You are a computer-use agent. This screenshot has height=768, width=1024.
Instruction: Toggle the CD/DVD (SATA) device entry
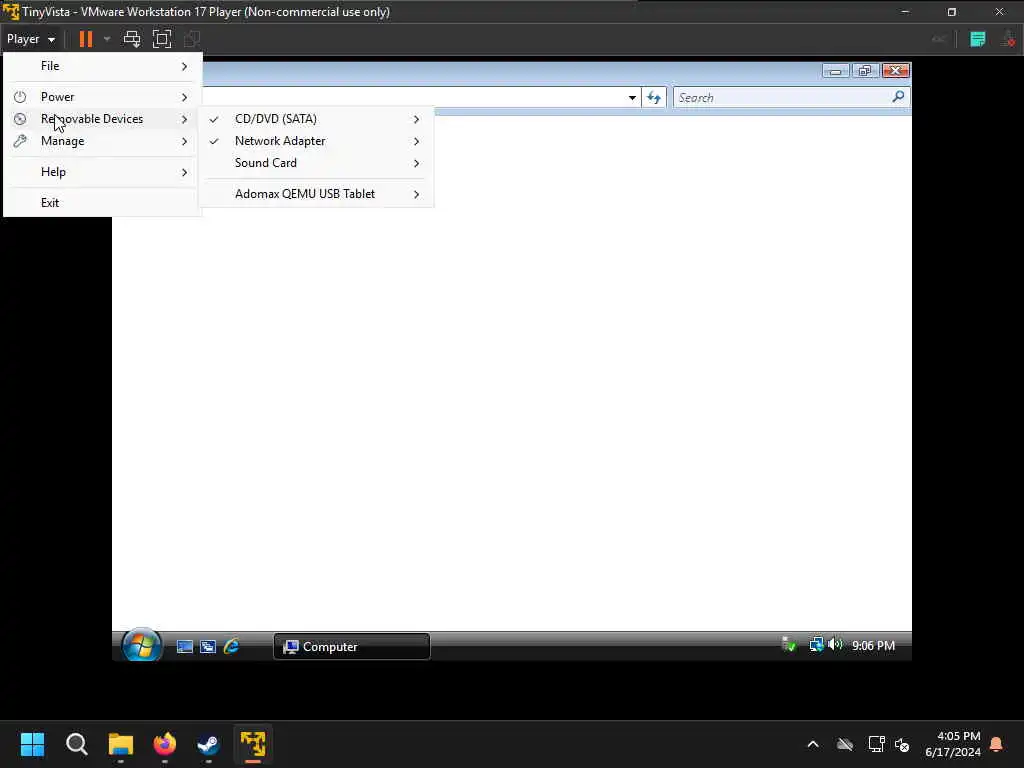pos(316,119)
